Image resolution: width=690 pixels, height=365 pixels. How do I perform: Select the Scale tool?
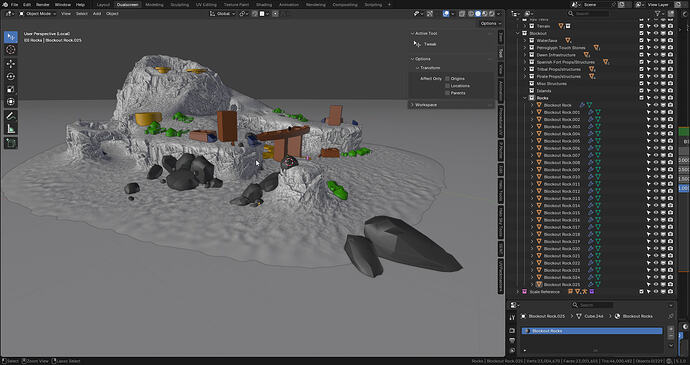click(x=11, y=89)
